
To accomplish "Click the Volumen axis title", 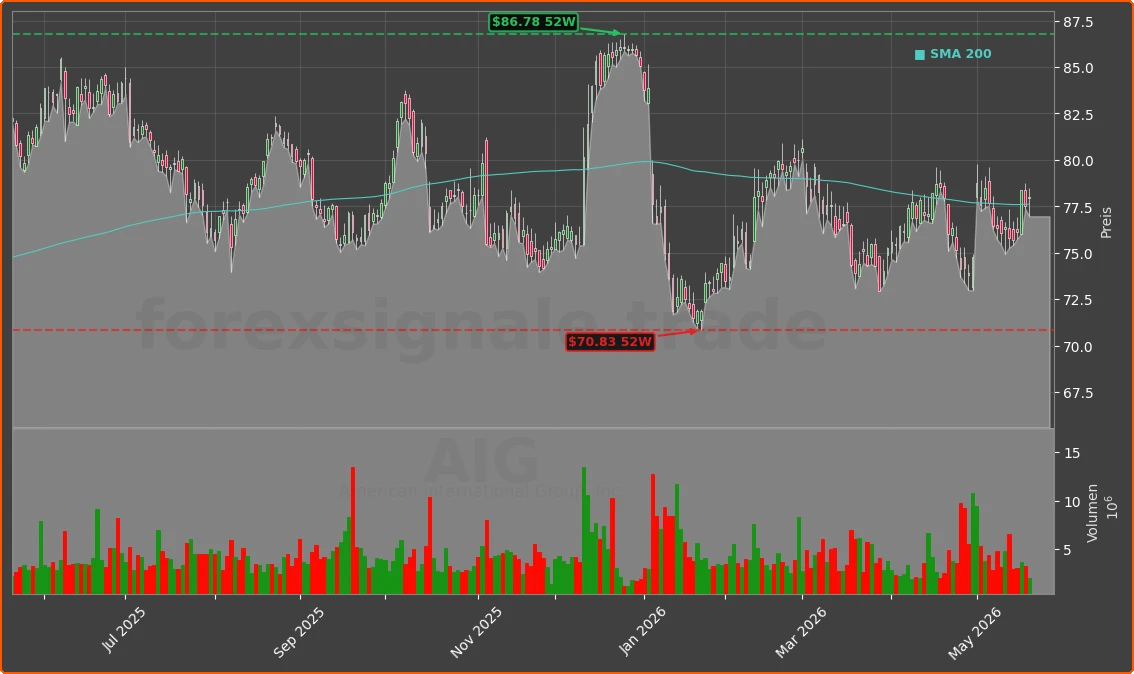I will point(1092,513).
